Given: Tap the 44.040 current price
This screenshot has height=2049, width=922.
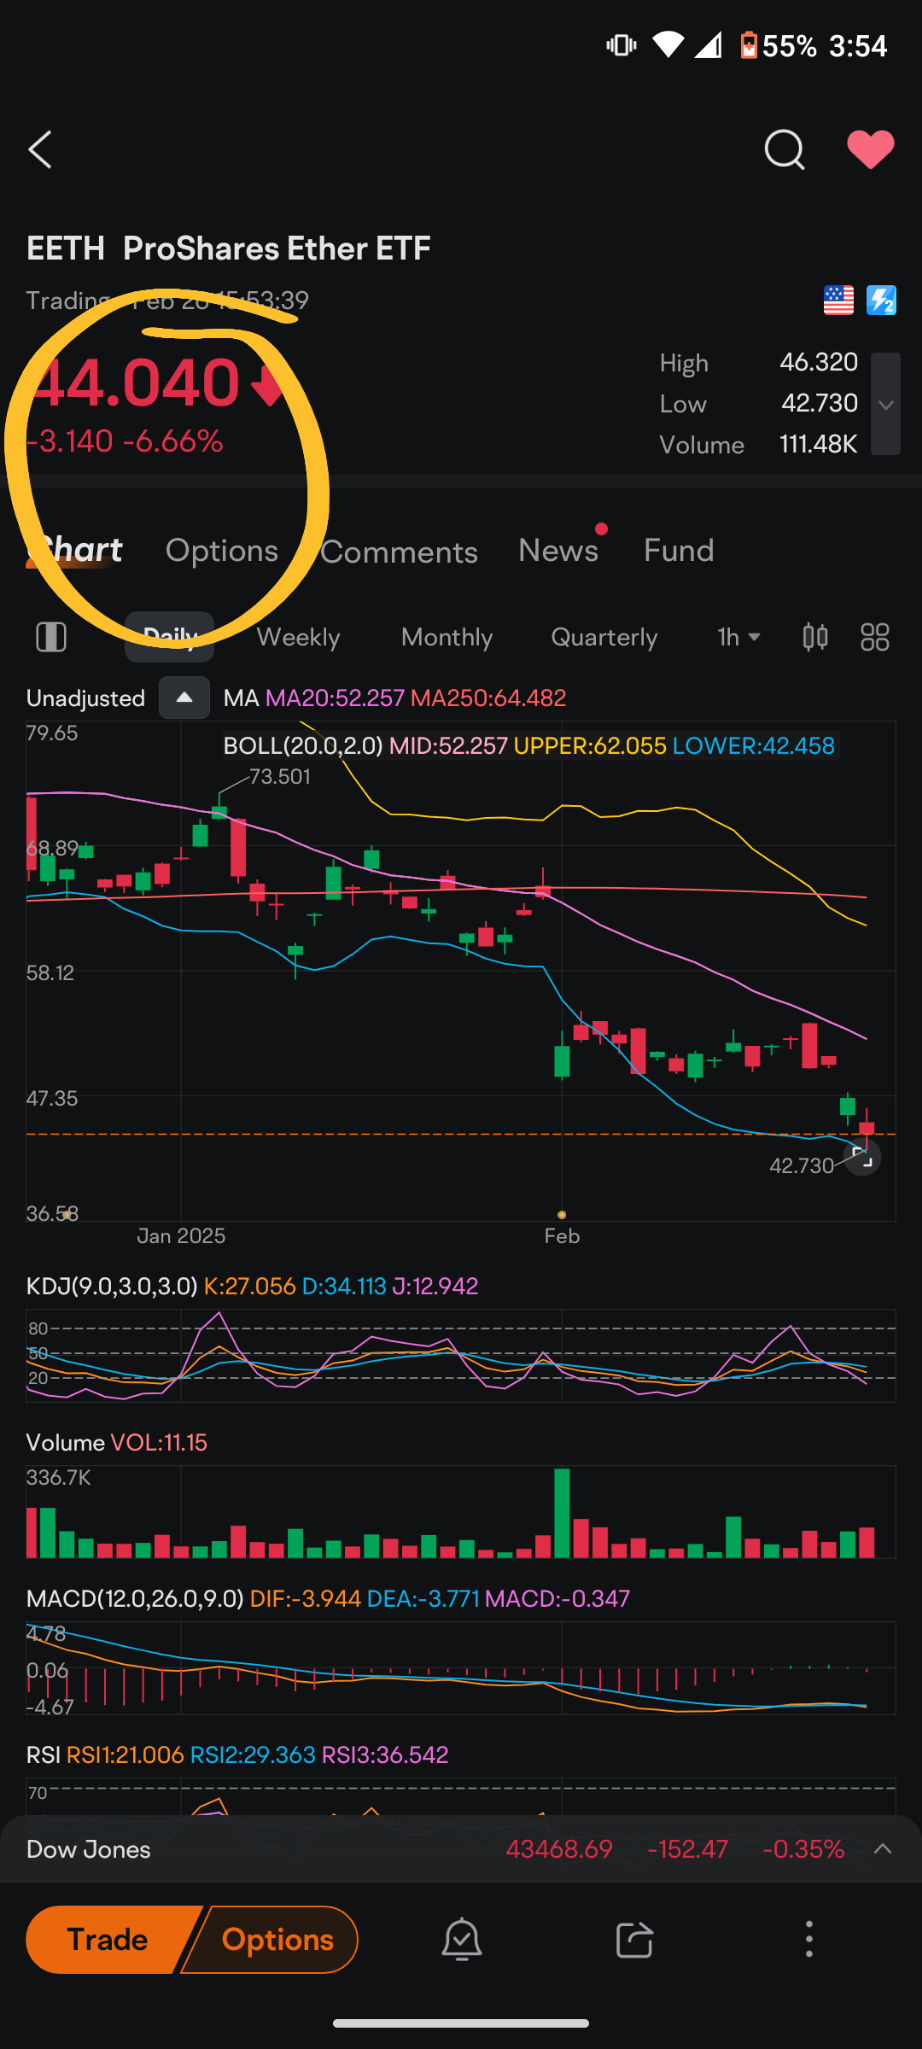Looking at the screenshot, I should pos(135,382).
